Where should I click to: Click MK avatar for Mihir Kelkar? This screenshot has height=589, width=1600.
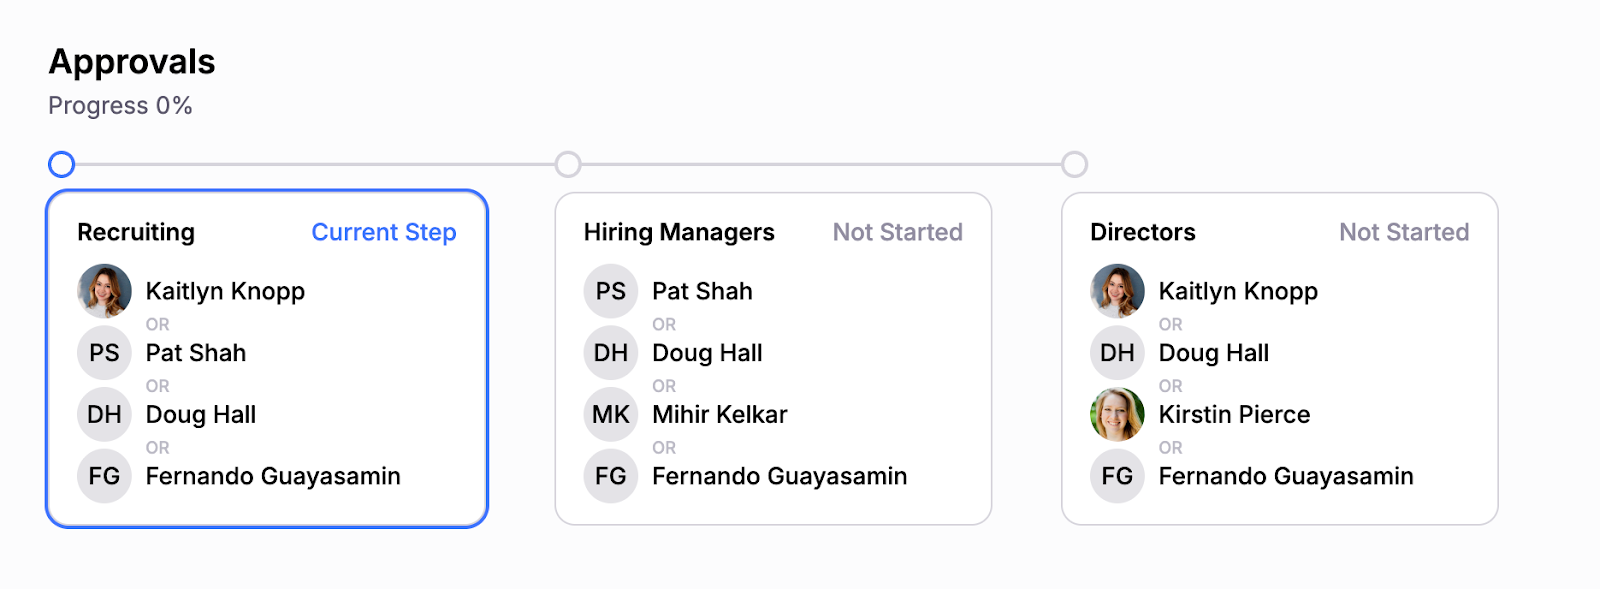[611, 414]
